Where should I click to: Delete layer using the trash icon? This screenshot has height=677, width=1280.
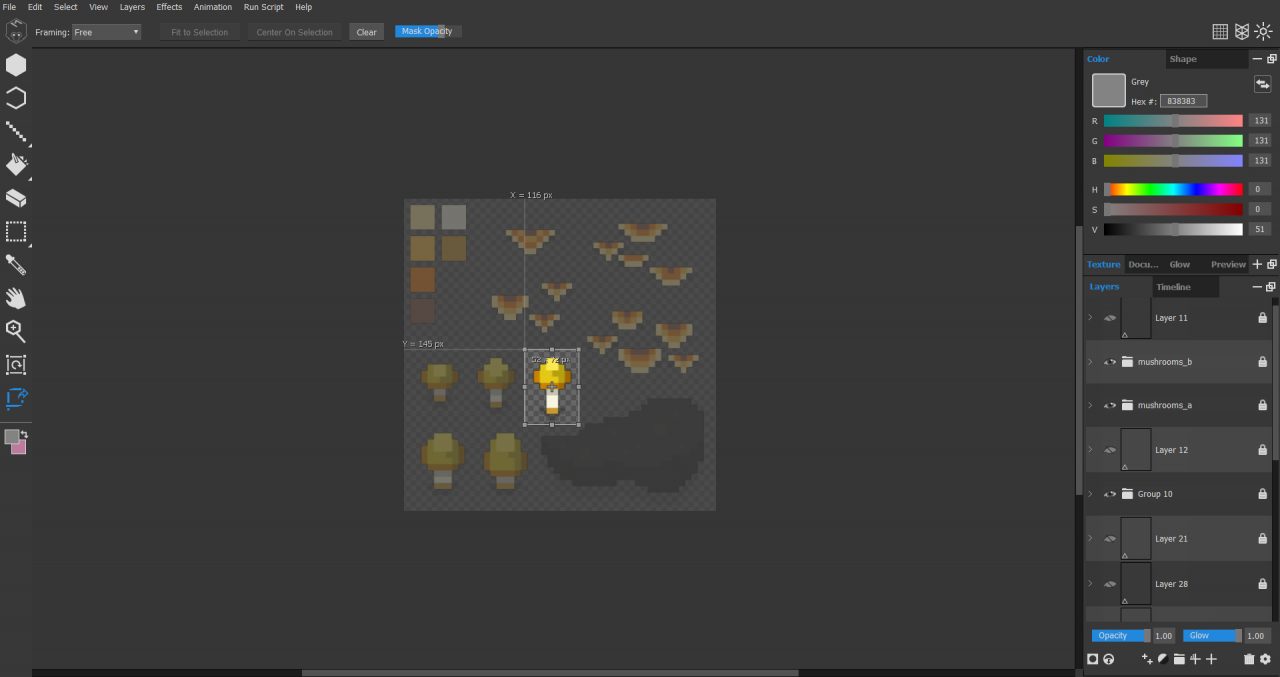1248,659
